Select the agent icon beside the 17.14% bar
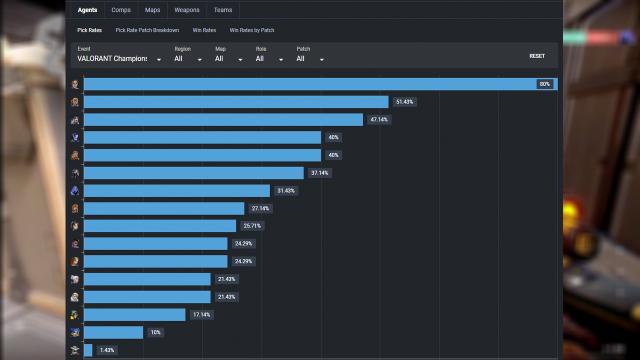The image size is (640, 360). tap(75, 315)
